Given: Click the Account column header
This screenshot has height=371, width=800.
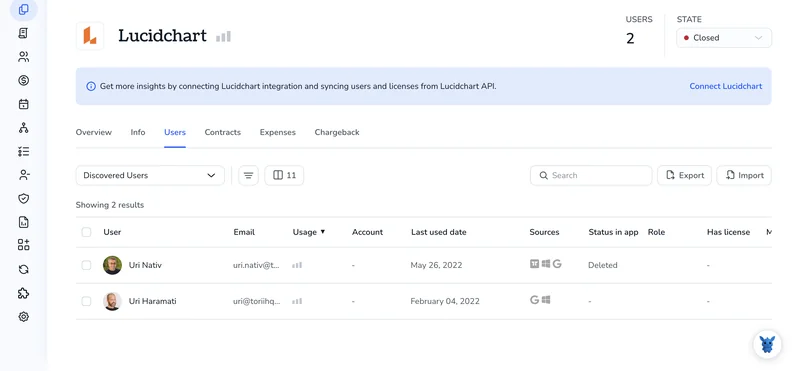Looking at the screenshot, I should [367, 232].
